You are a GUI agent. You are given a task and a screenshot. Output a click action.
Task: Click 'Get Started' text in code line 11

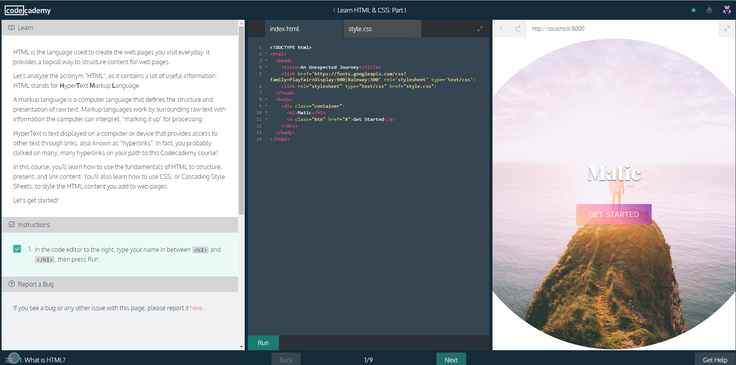pyautogui.click(x=368, y=120)
